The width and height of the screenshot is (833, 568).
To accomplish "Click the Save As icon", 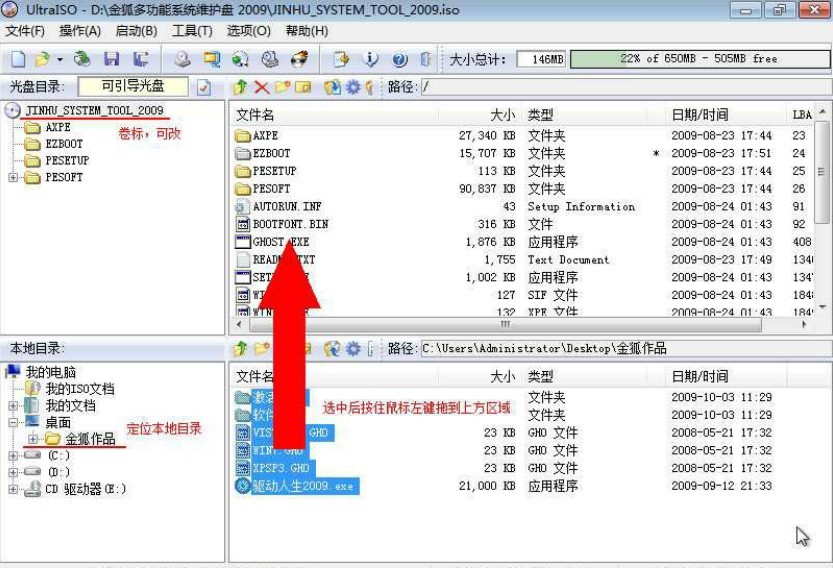I will click(140, 59).
